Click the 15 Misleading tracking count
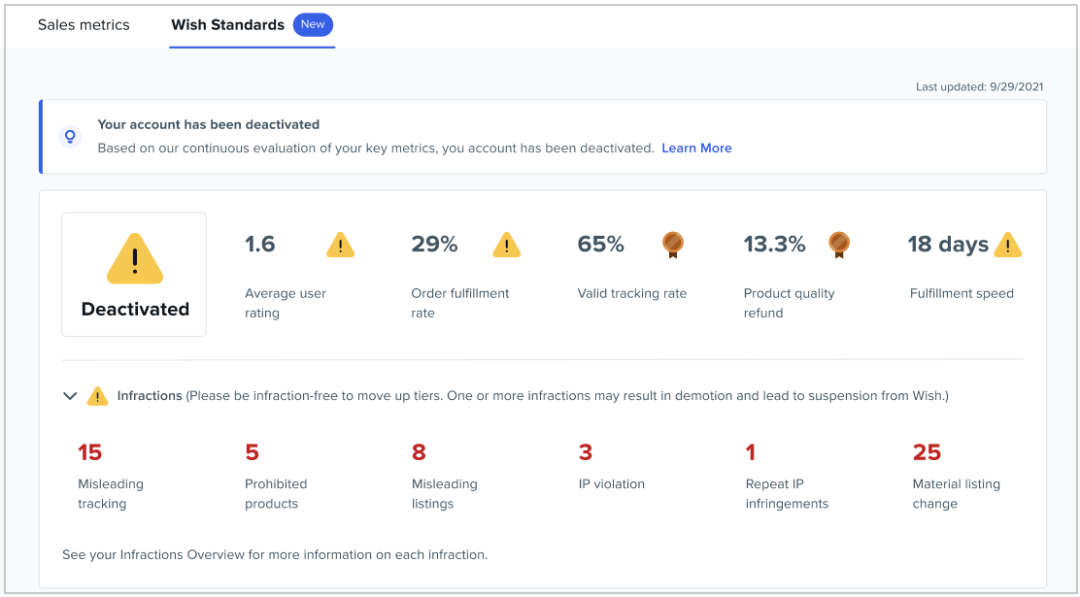The image size is (1080, 597). [x=90, y=453]
